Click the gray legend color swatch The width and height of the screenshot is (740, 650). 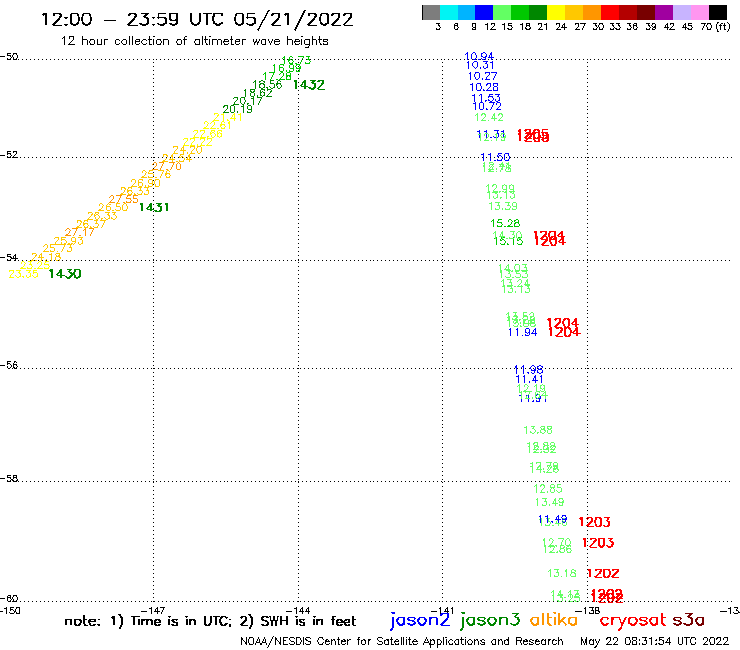(431, 12)
